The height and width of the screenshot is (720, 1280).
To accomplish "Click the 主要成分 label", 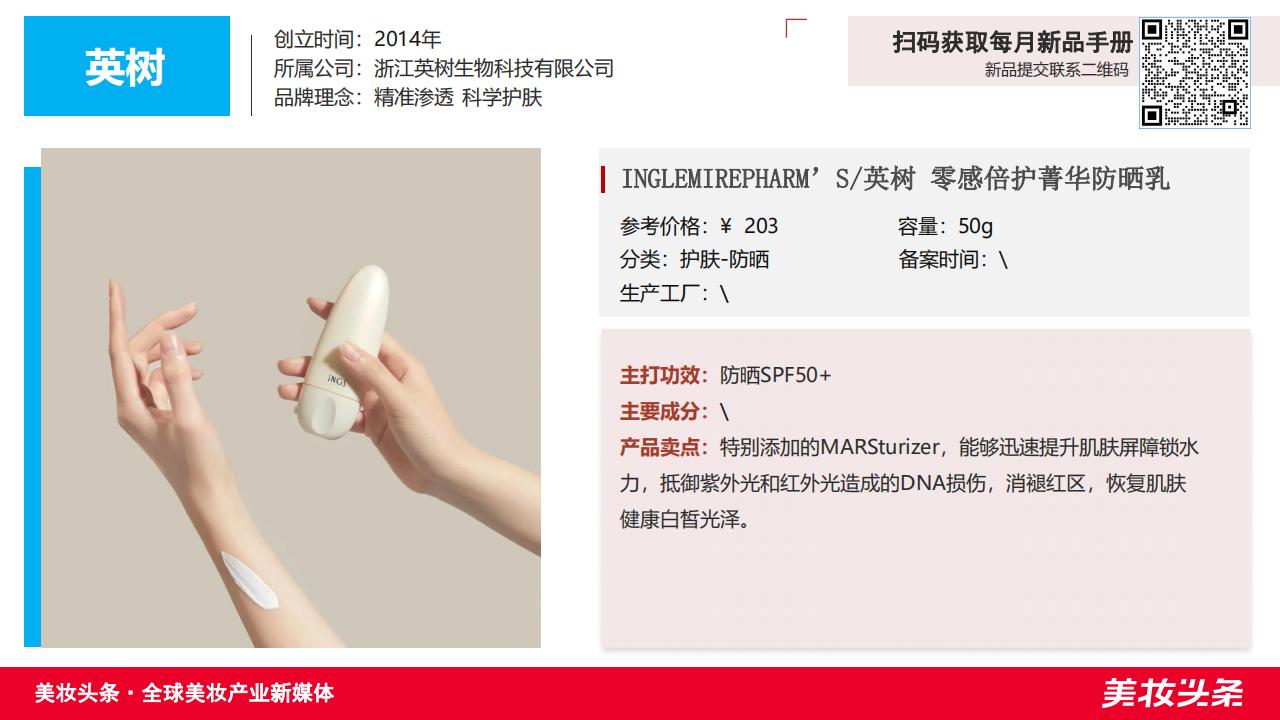I will coord(664,411).
